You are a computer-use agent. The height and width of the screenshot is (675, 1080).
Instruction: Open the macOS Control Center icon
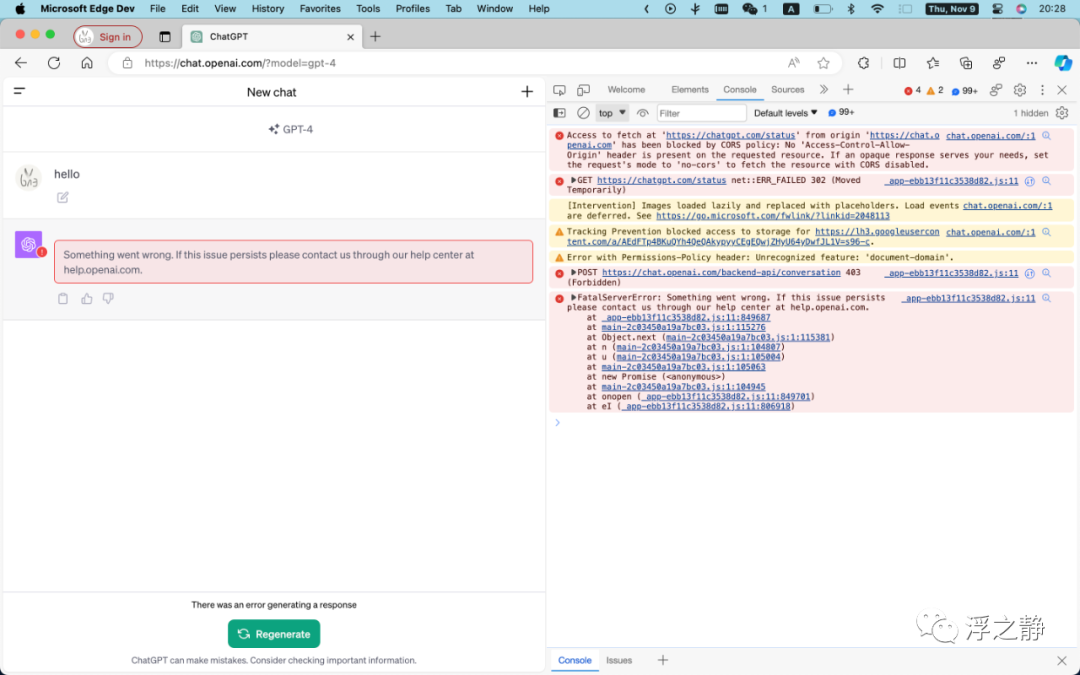click(x=997, y=9)
